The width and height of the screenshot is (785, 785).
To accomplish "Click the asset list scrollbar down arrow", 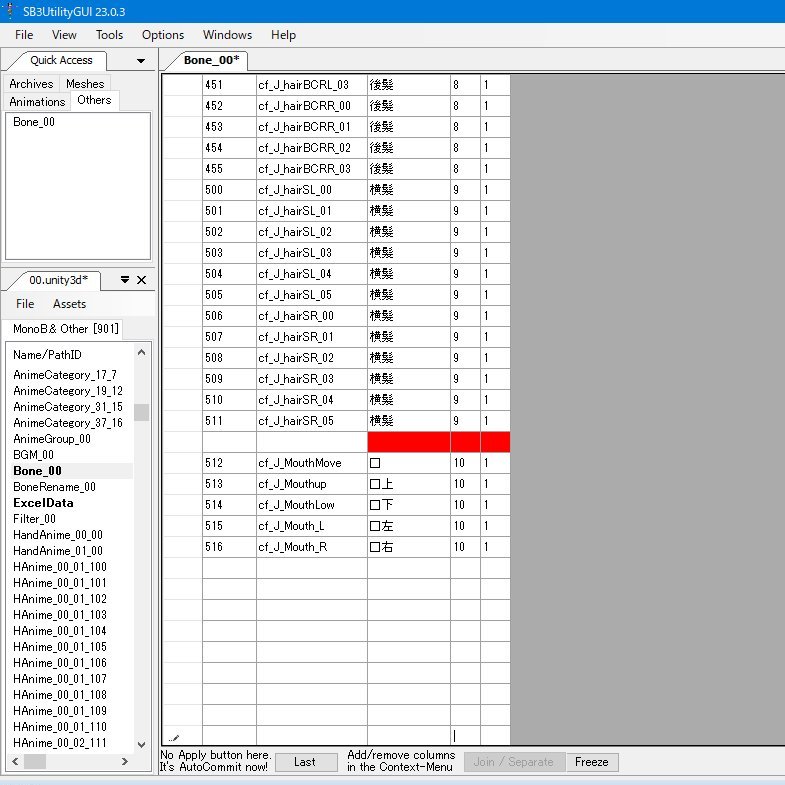I will (x=142, y=742).
